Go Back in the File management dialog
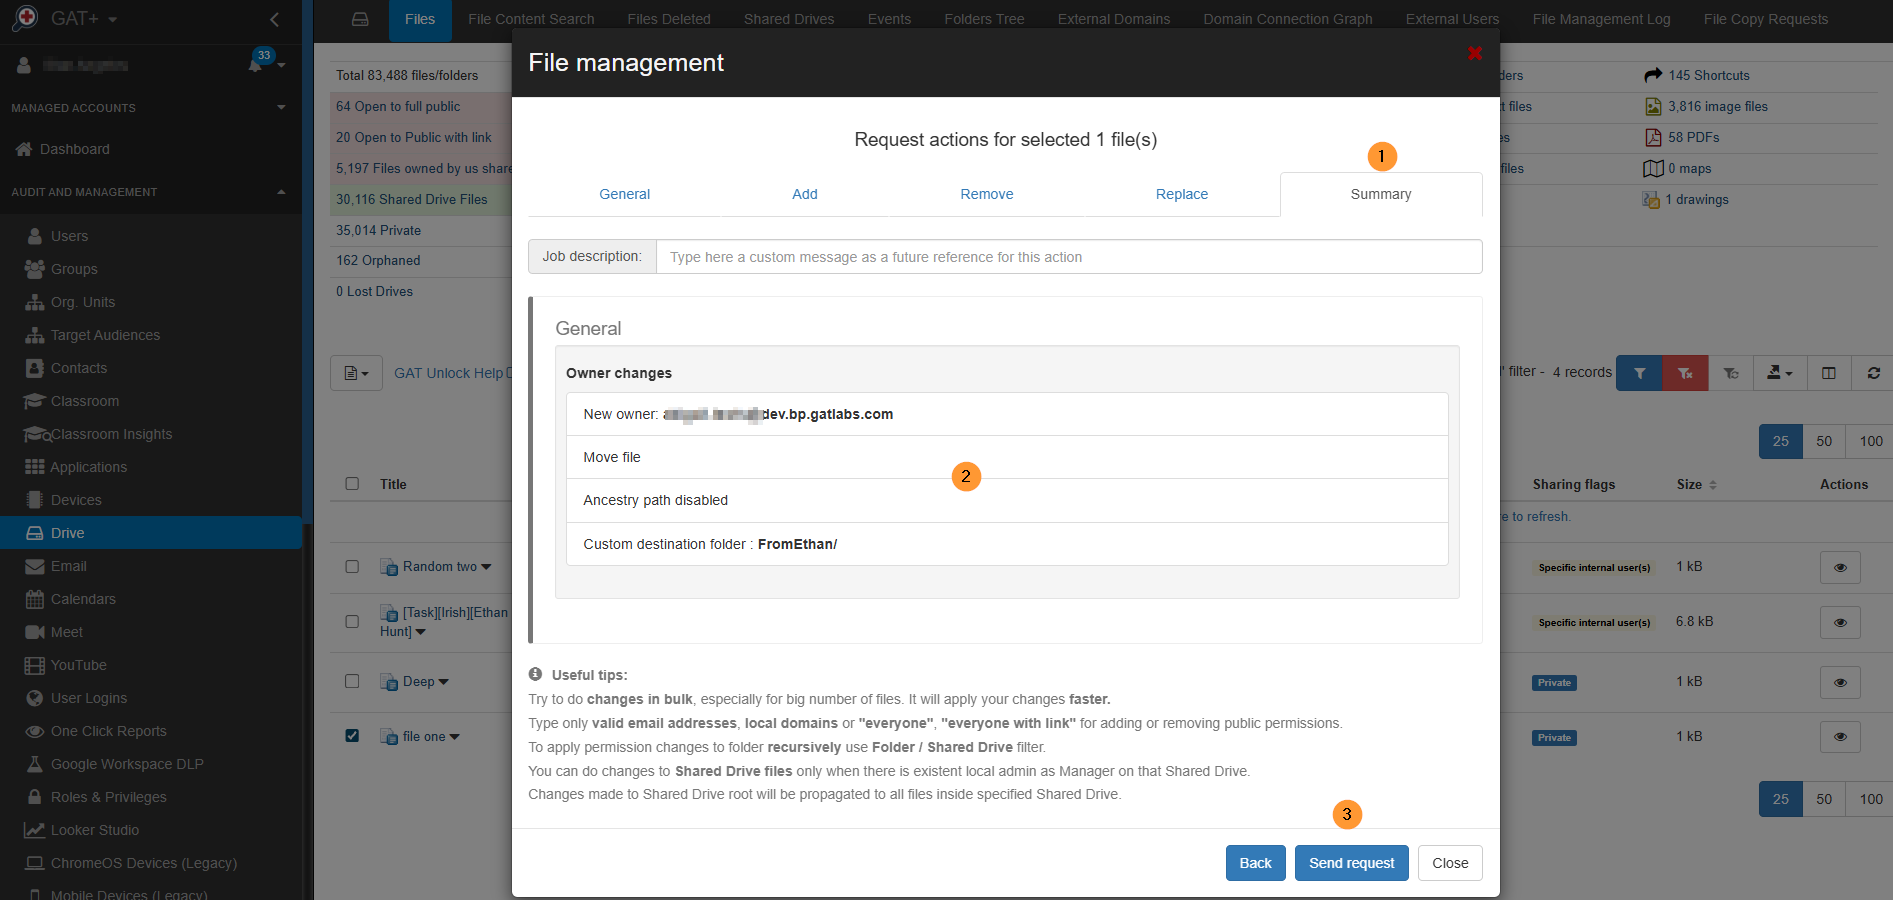This screenshot has height=900, width=1893. click(1255, 862)
